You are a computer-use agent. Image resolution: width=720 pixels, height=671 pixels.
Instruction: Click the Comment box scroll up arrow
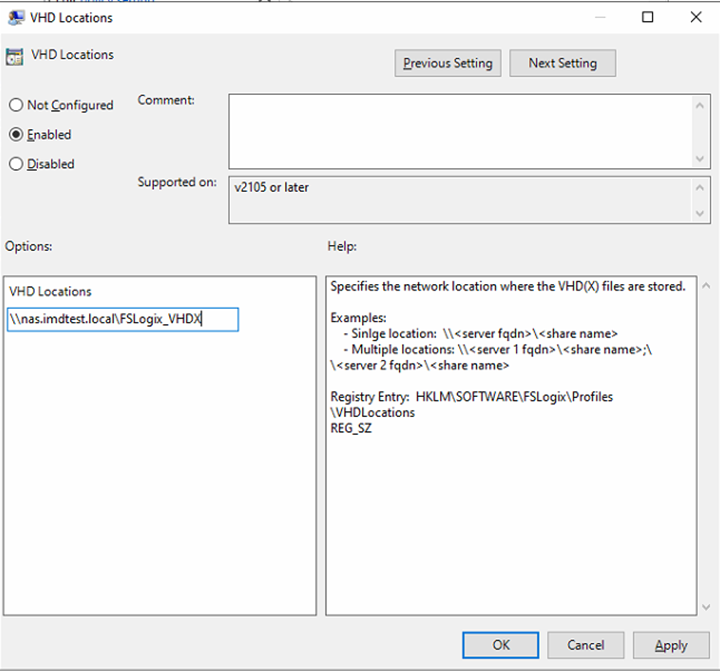[x=701, y=103]
